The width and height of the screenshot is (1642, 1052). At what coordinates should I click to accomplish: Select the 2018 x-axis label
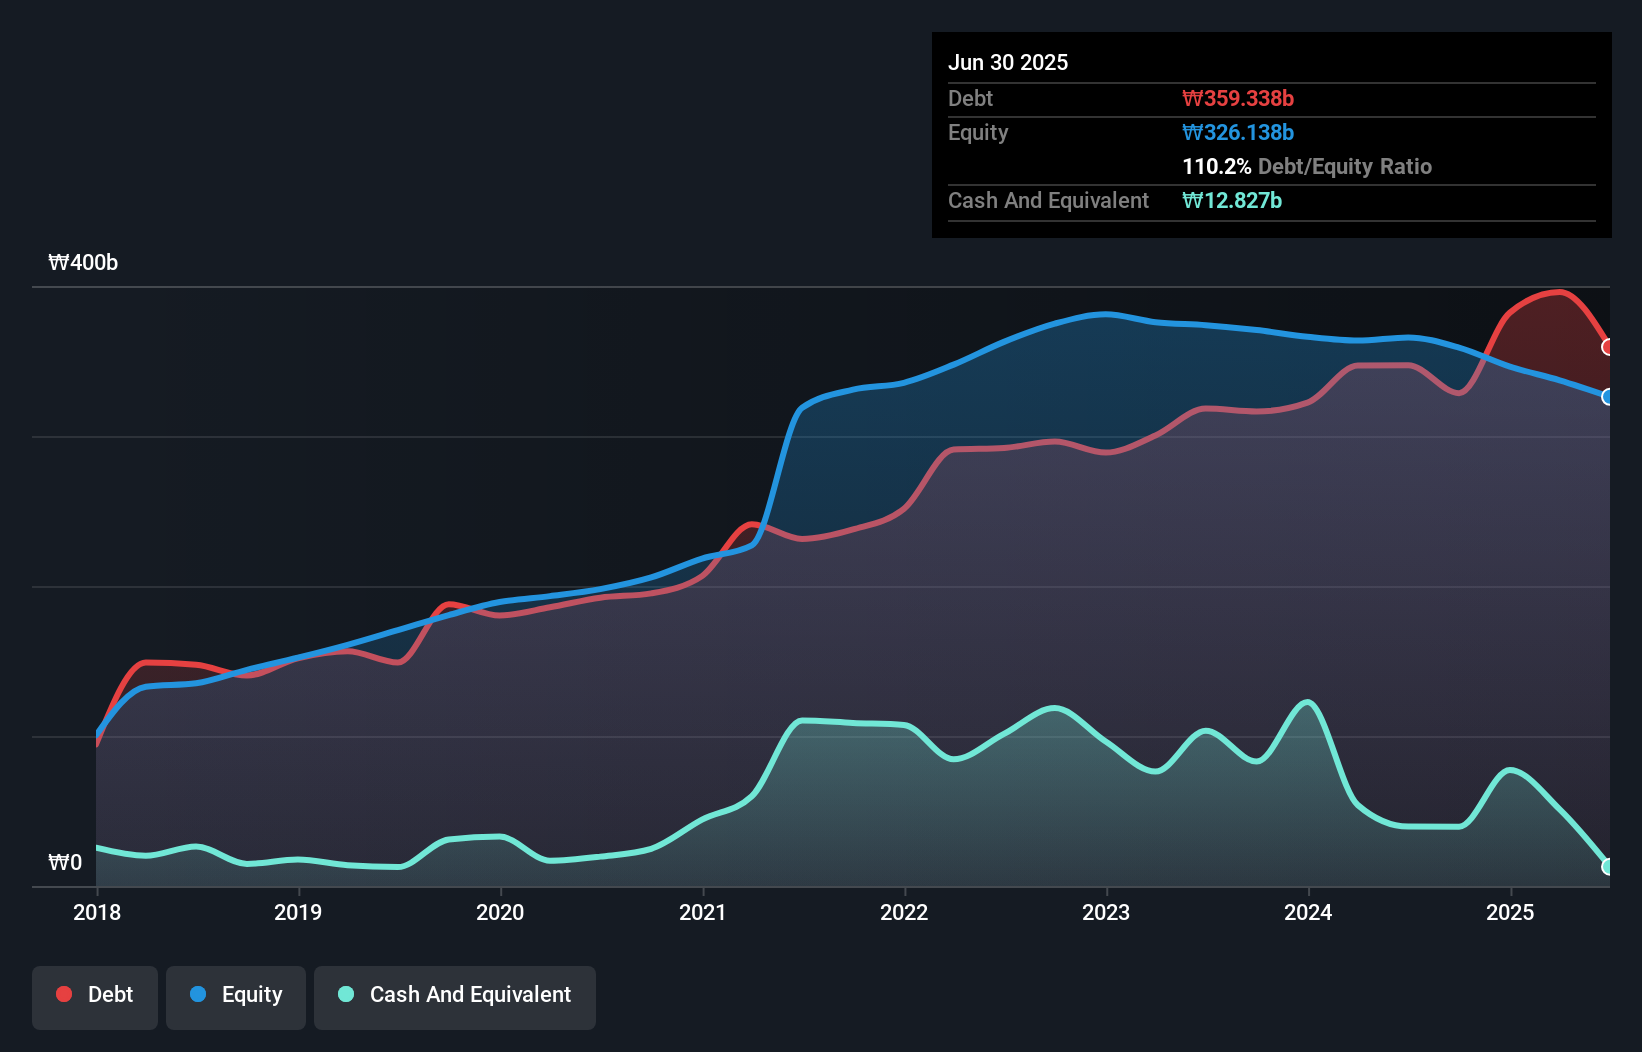coord(97,912)
